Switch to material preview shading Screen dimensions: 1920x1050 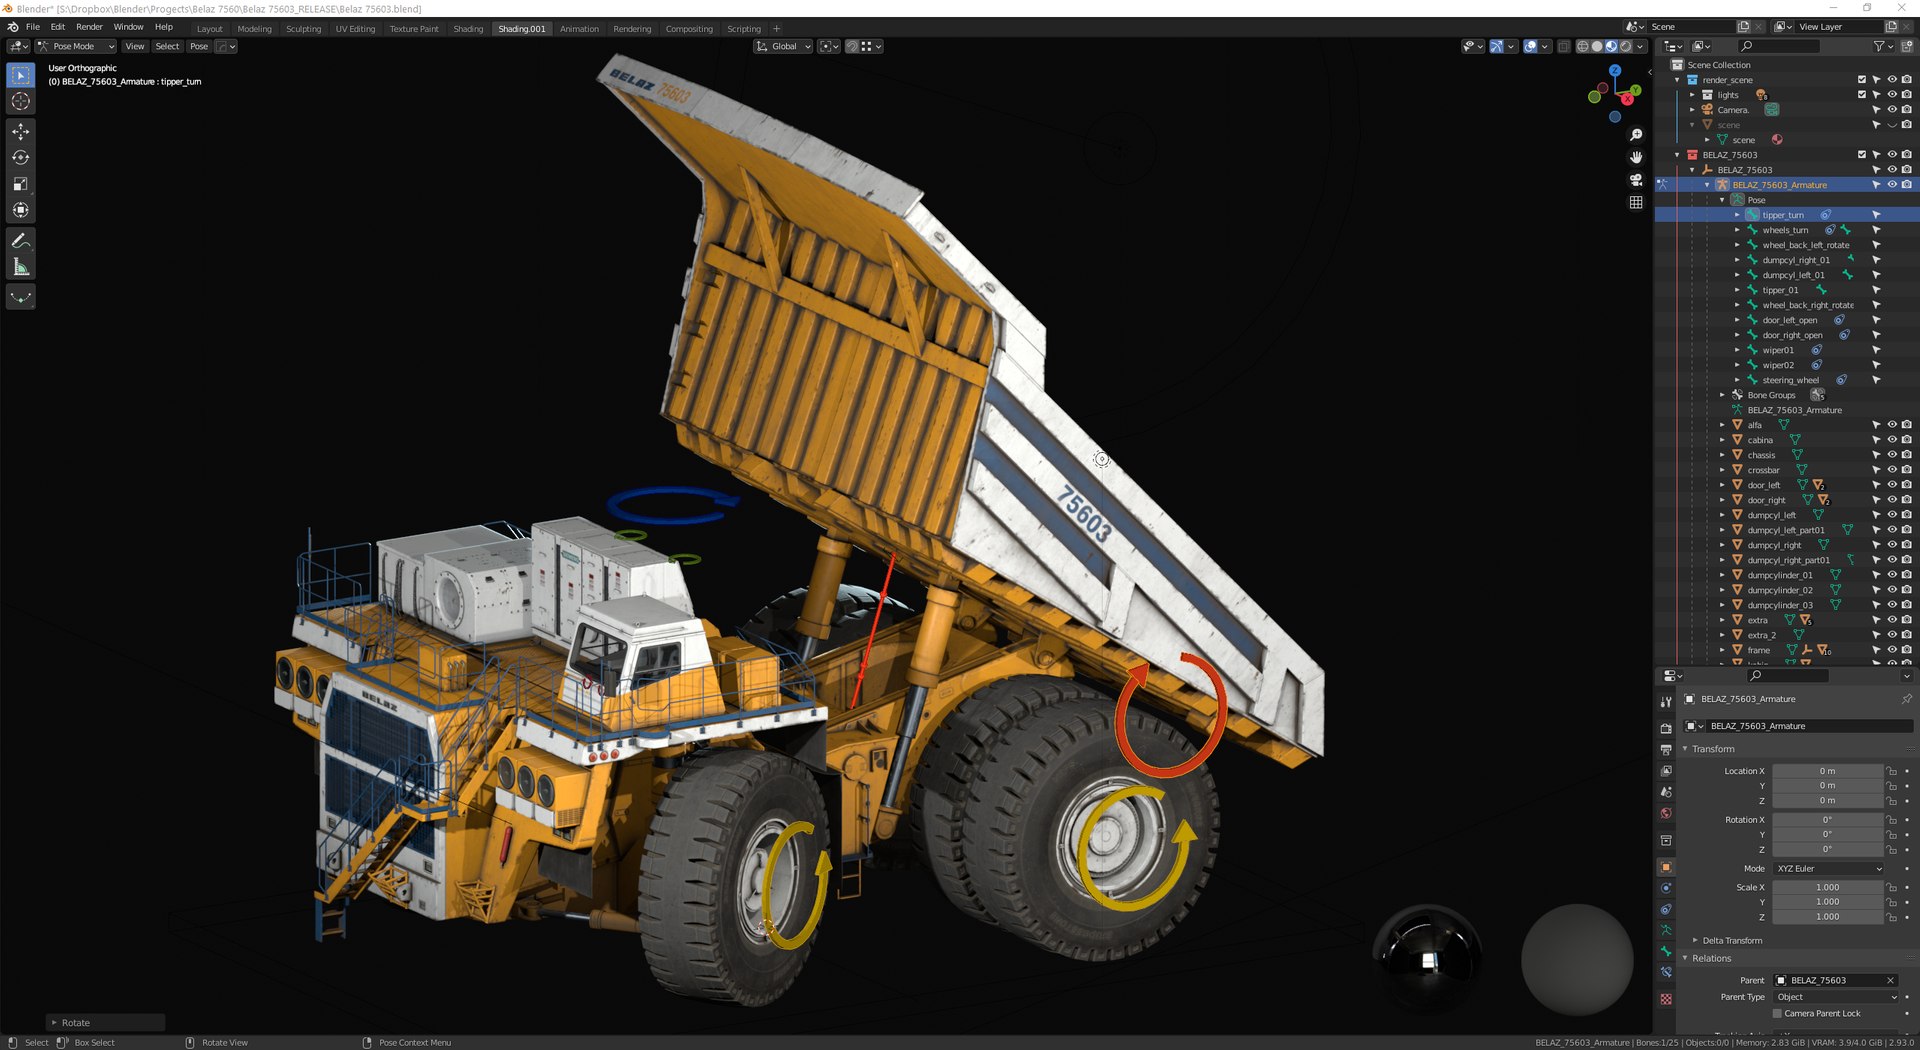coord(1611,46)
